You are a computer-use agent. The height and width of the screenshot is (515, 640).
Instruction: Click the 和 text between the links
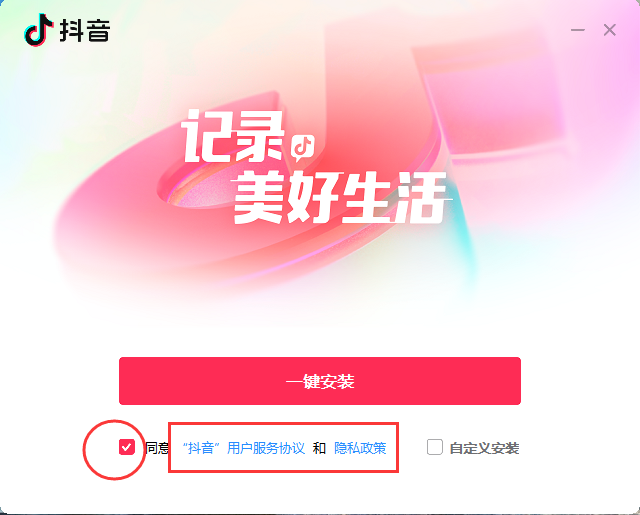point(319,448)
